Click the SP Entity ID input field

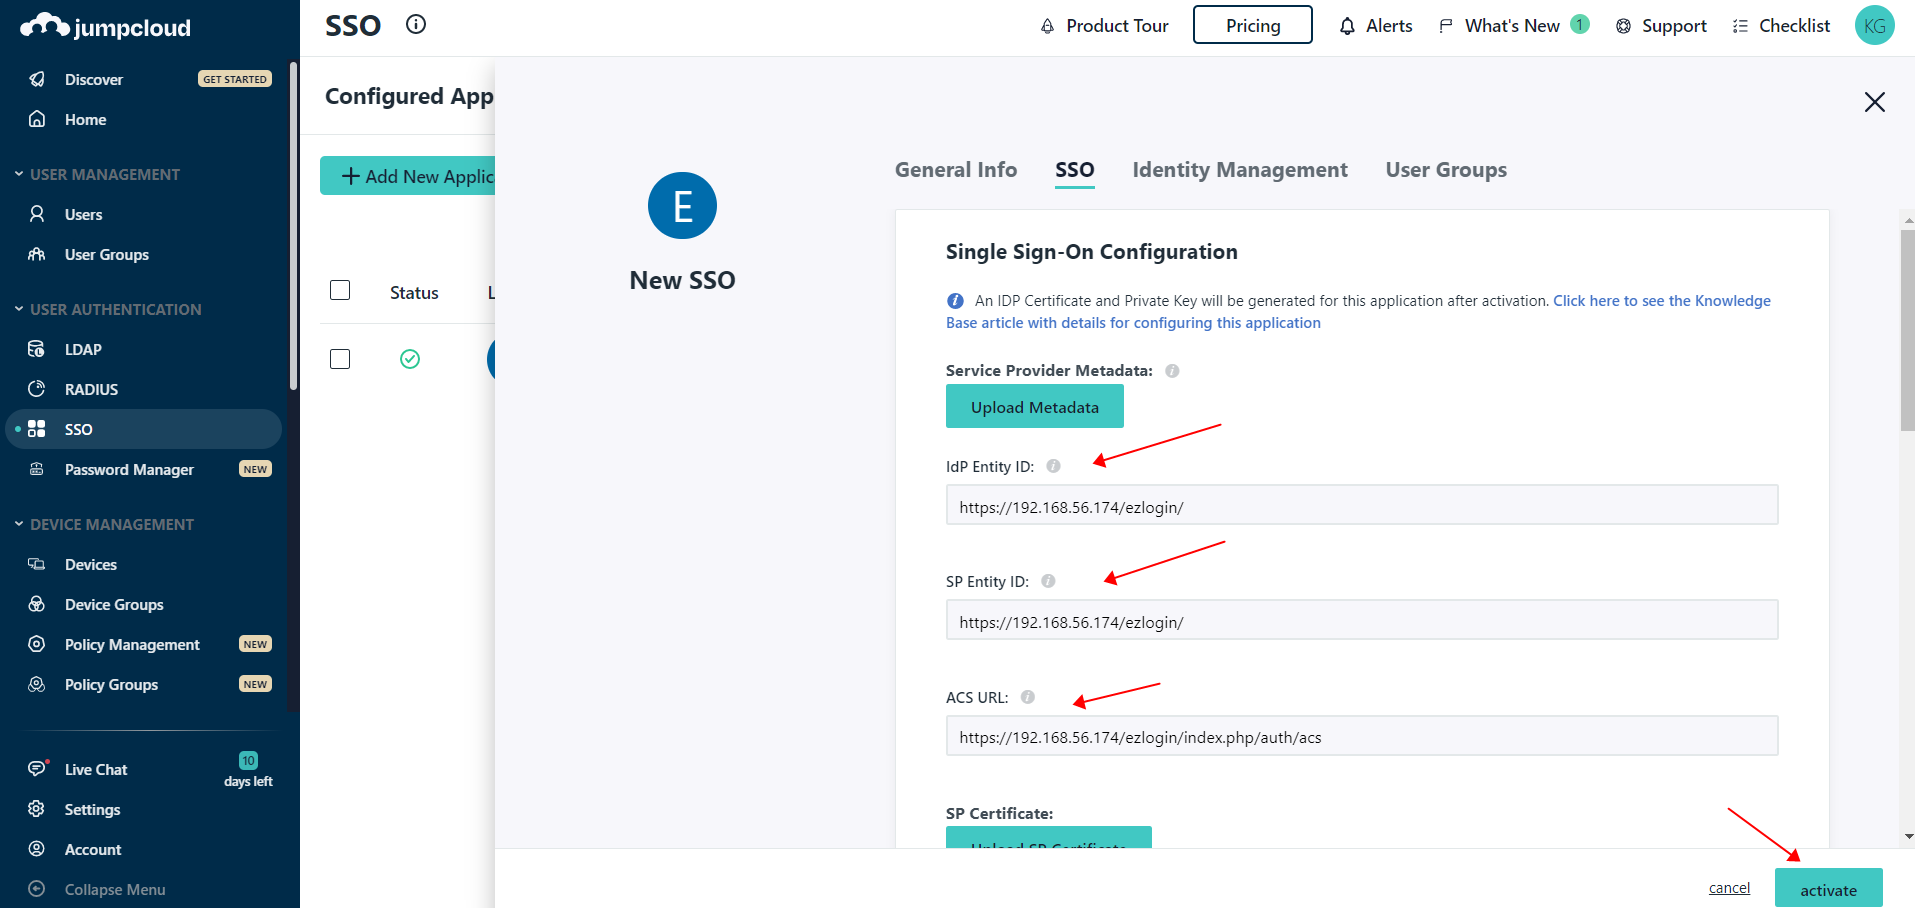click(x=1362, y=620)
